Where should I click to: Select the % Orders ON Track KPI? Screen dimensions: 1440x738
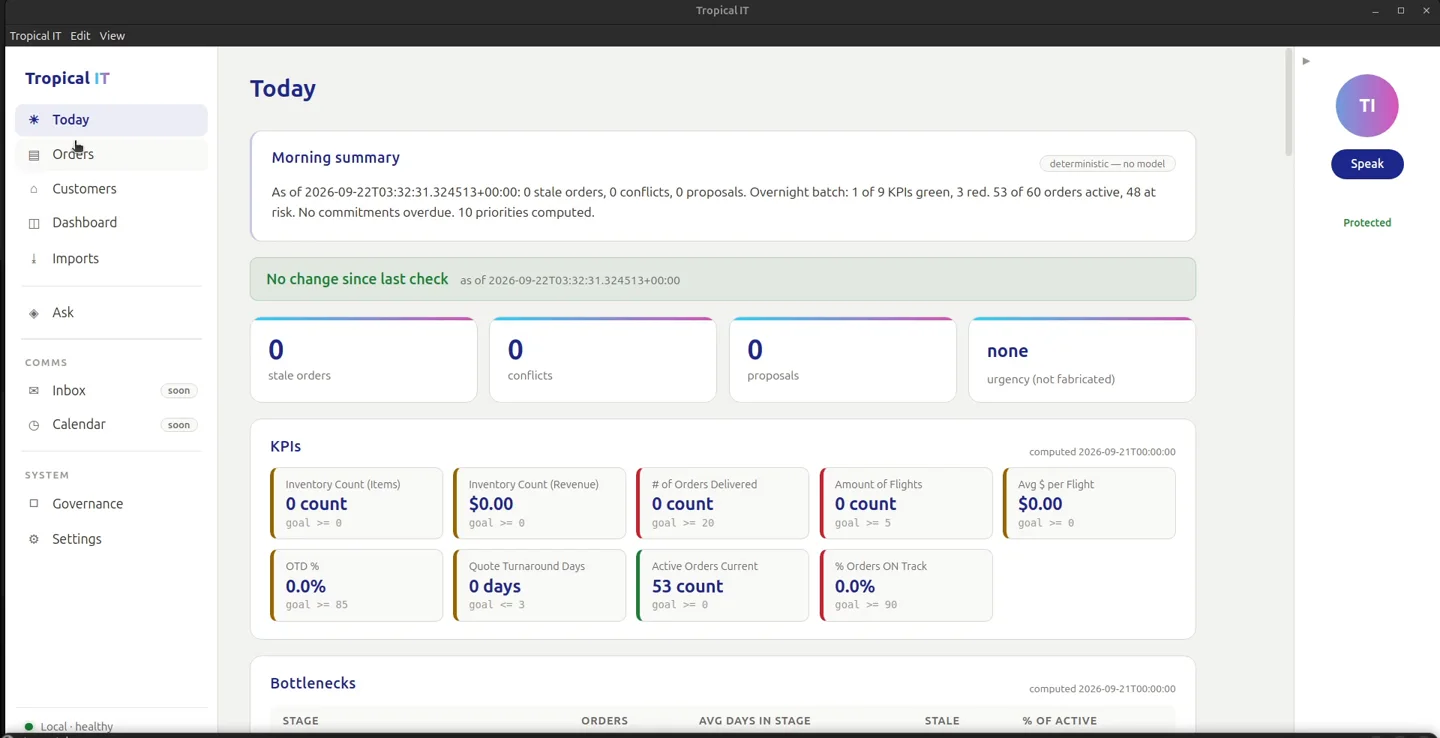[x=906, y=585]
